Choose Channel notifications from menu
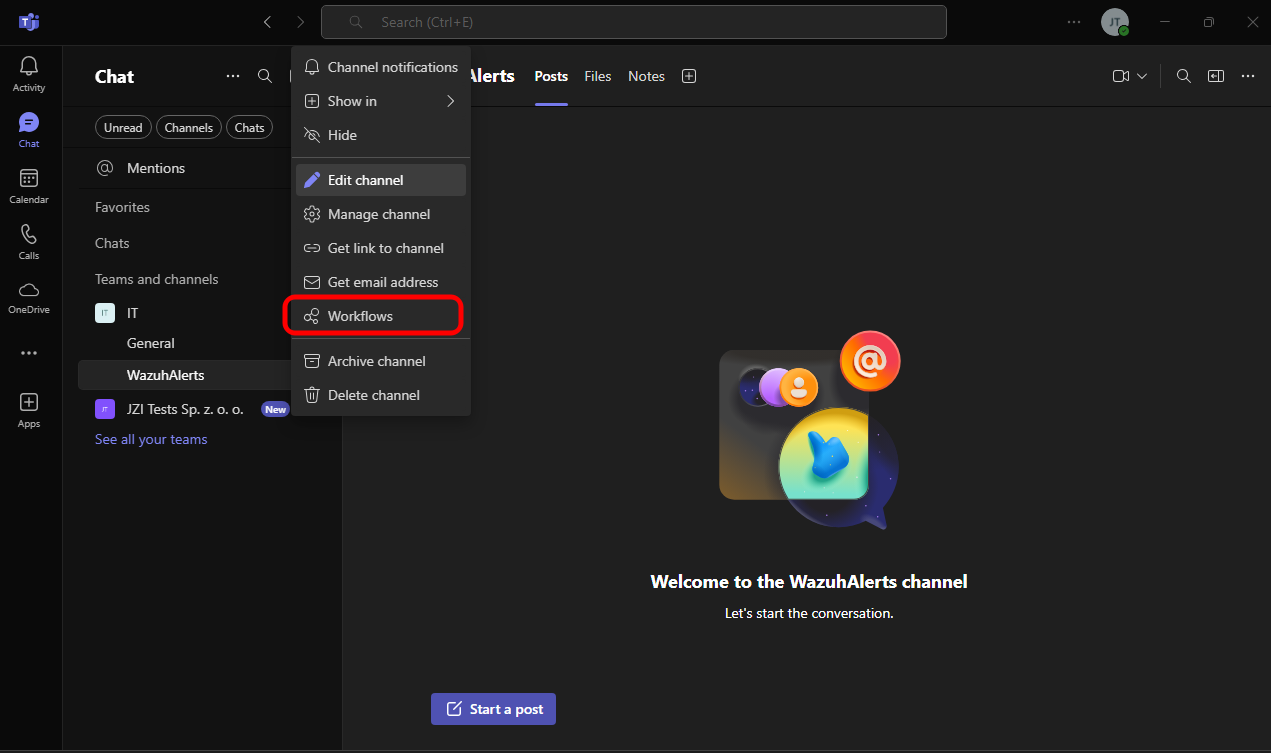This screenshot has height=753, width=1271. pyautogui.click(x=381, y=67)
